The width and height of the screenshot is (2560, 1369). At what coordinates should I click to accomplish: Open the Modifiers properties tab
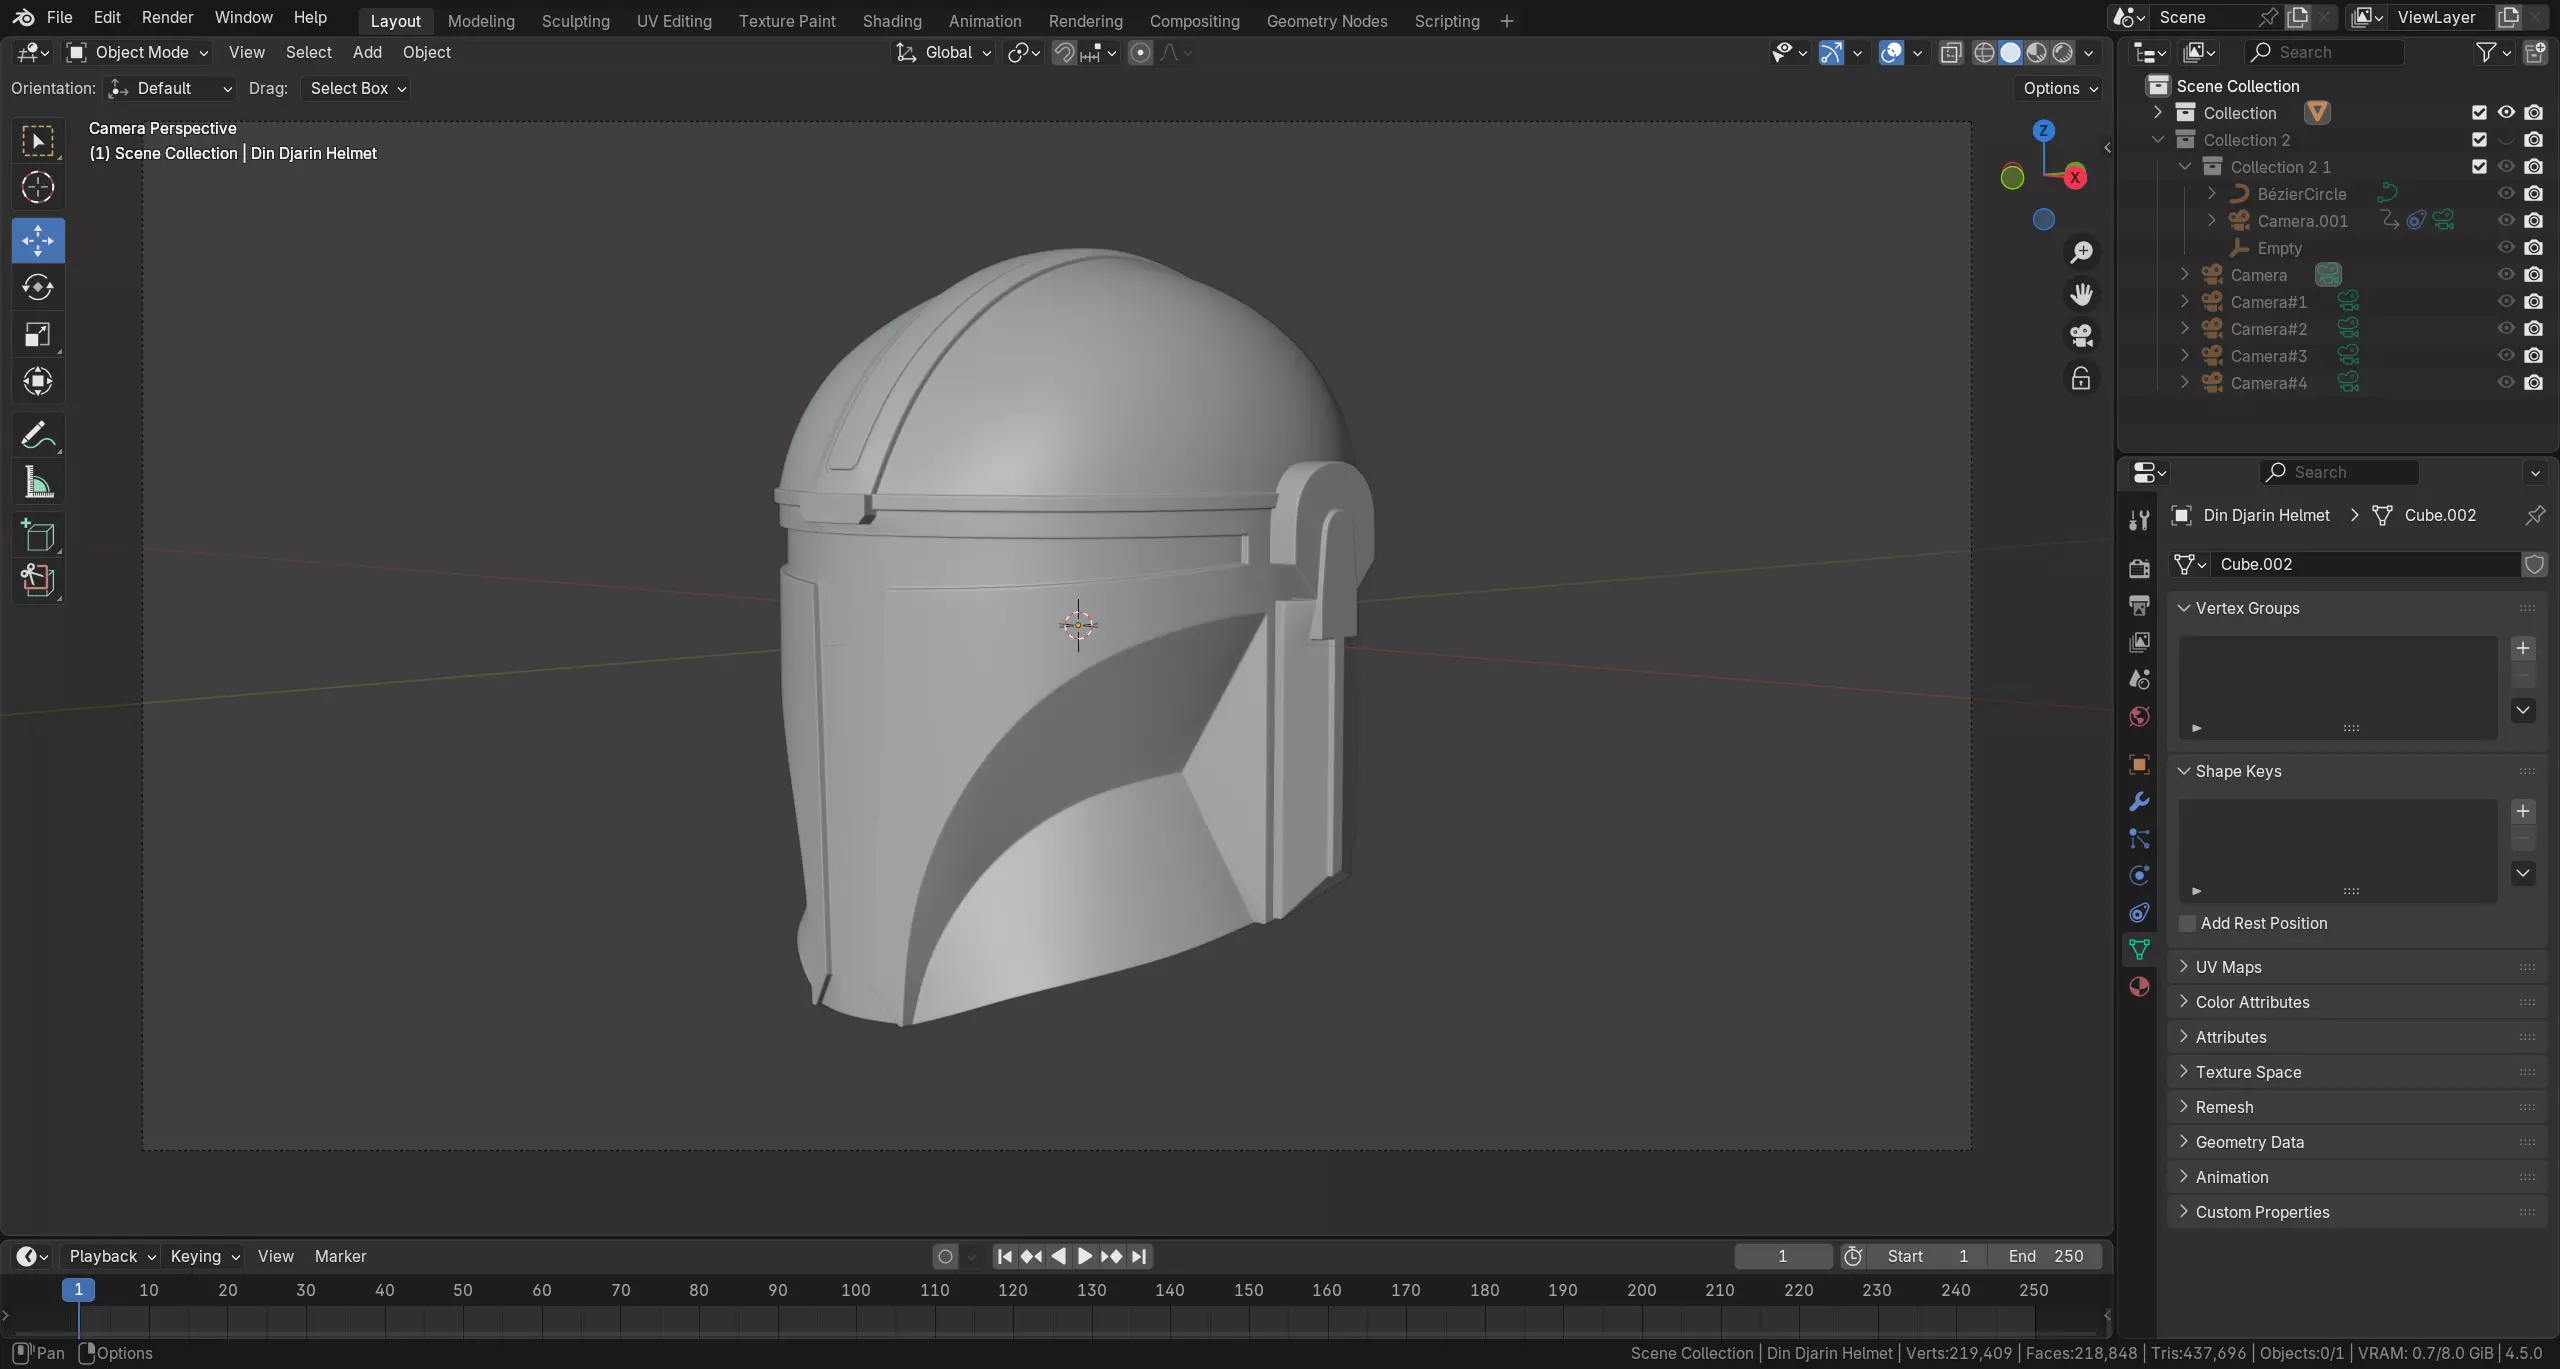tap(2139, 801)
